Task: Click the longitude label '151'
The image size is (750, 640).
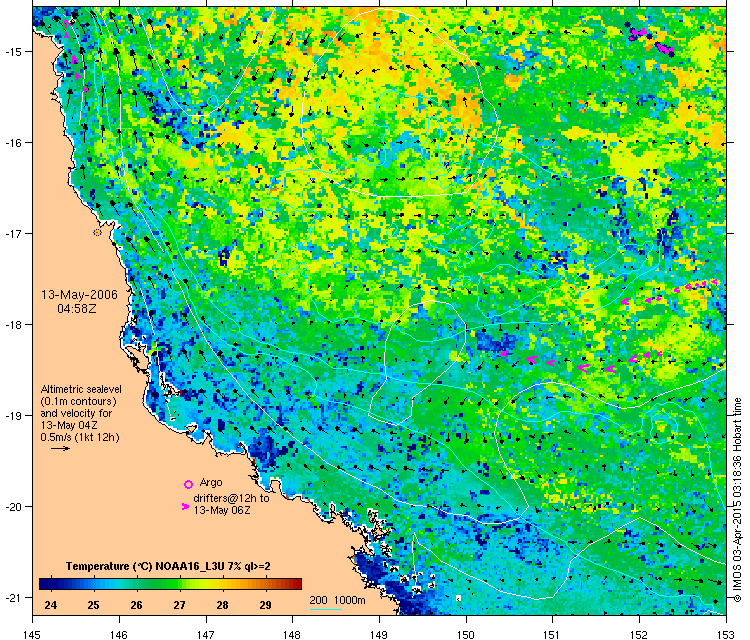Action: click(x=552, y=634)
